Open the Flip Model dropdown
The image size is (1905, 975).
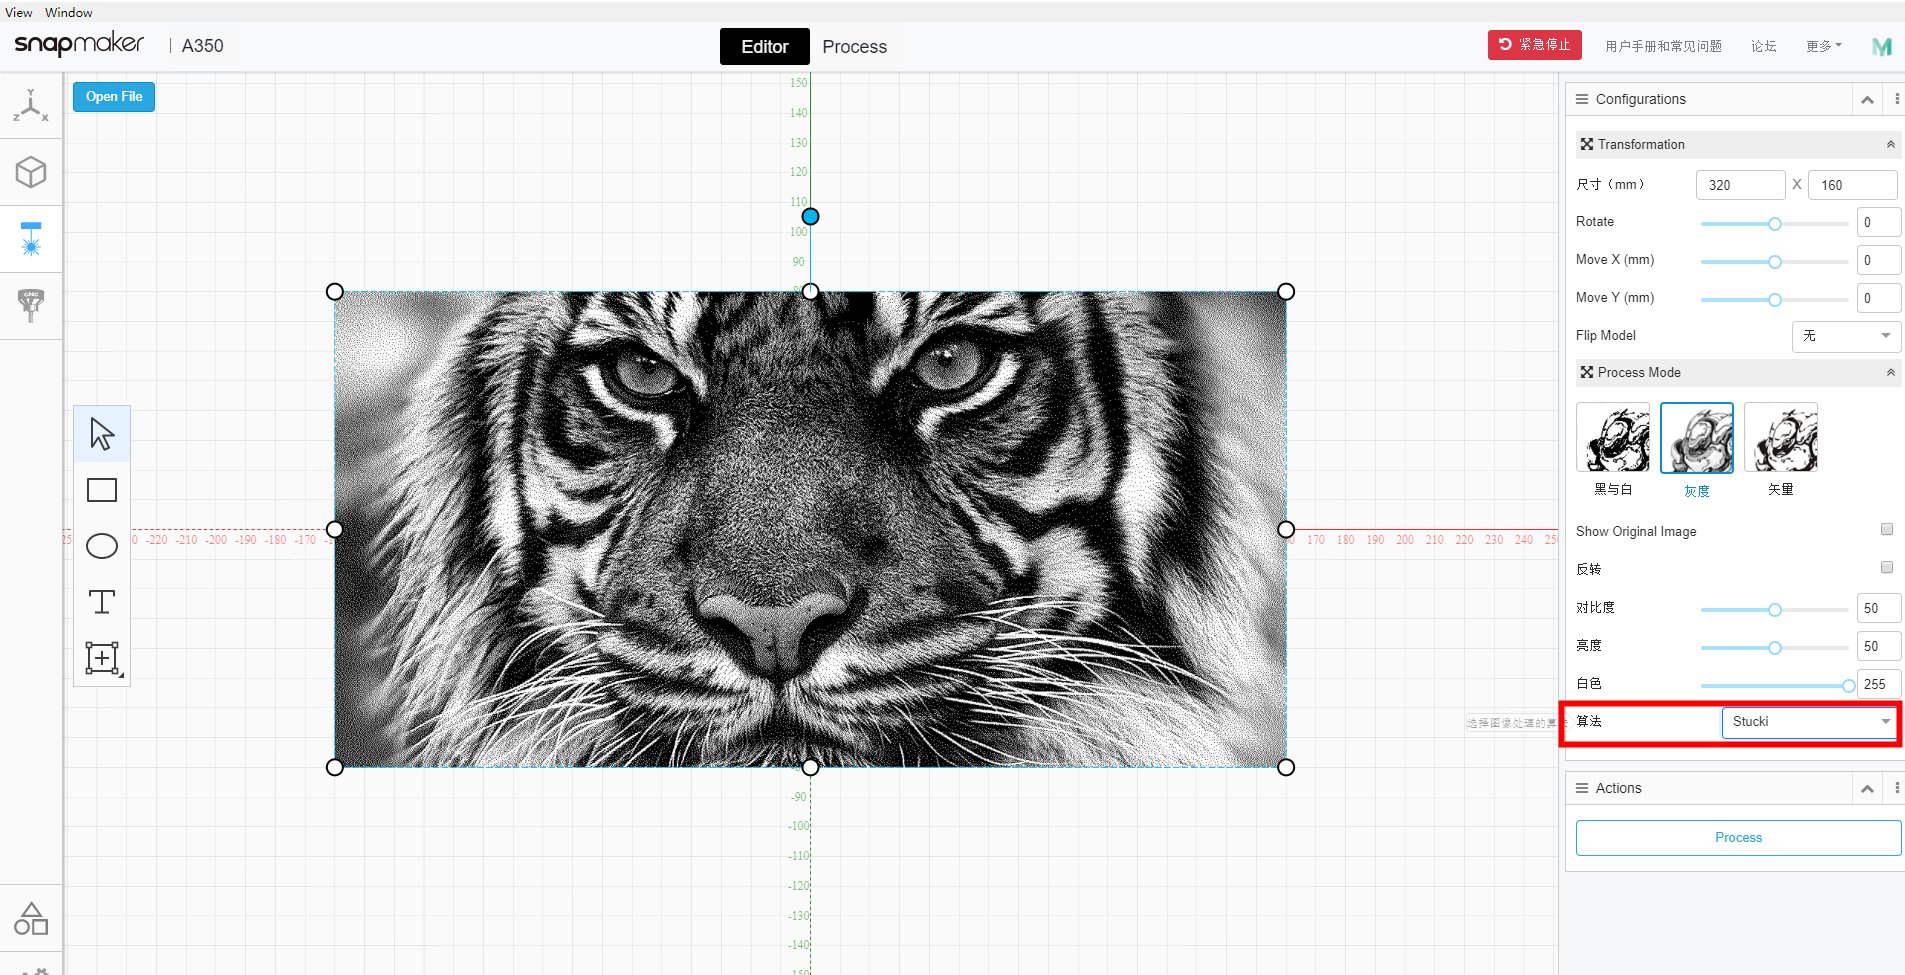tap(1846, 336)
